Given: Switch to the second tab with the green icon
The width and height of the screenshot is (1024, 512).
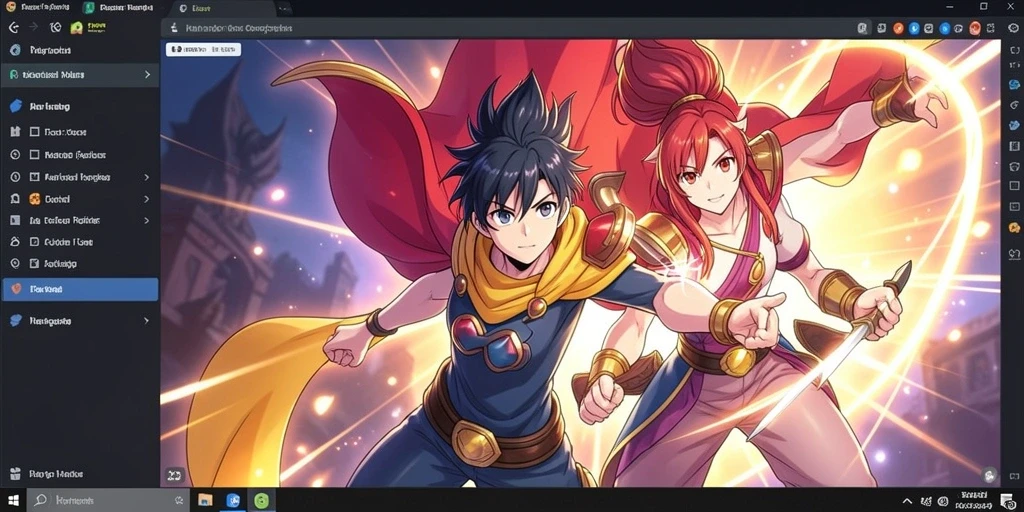Looking at the screenshot, I should (119, 8).
